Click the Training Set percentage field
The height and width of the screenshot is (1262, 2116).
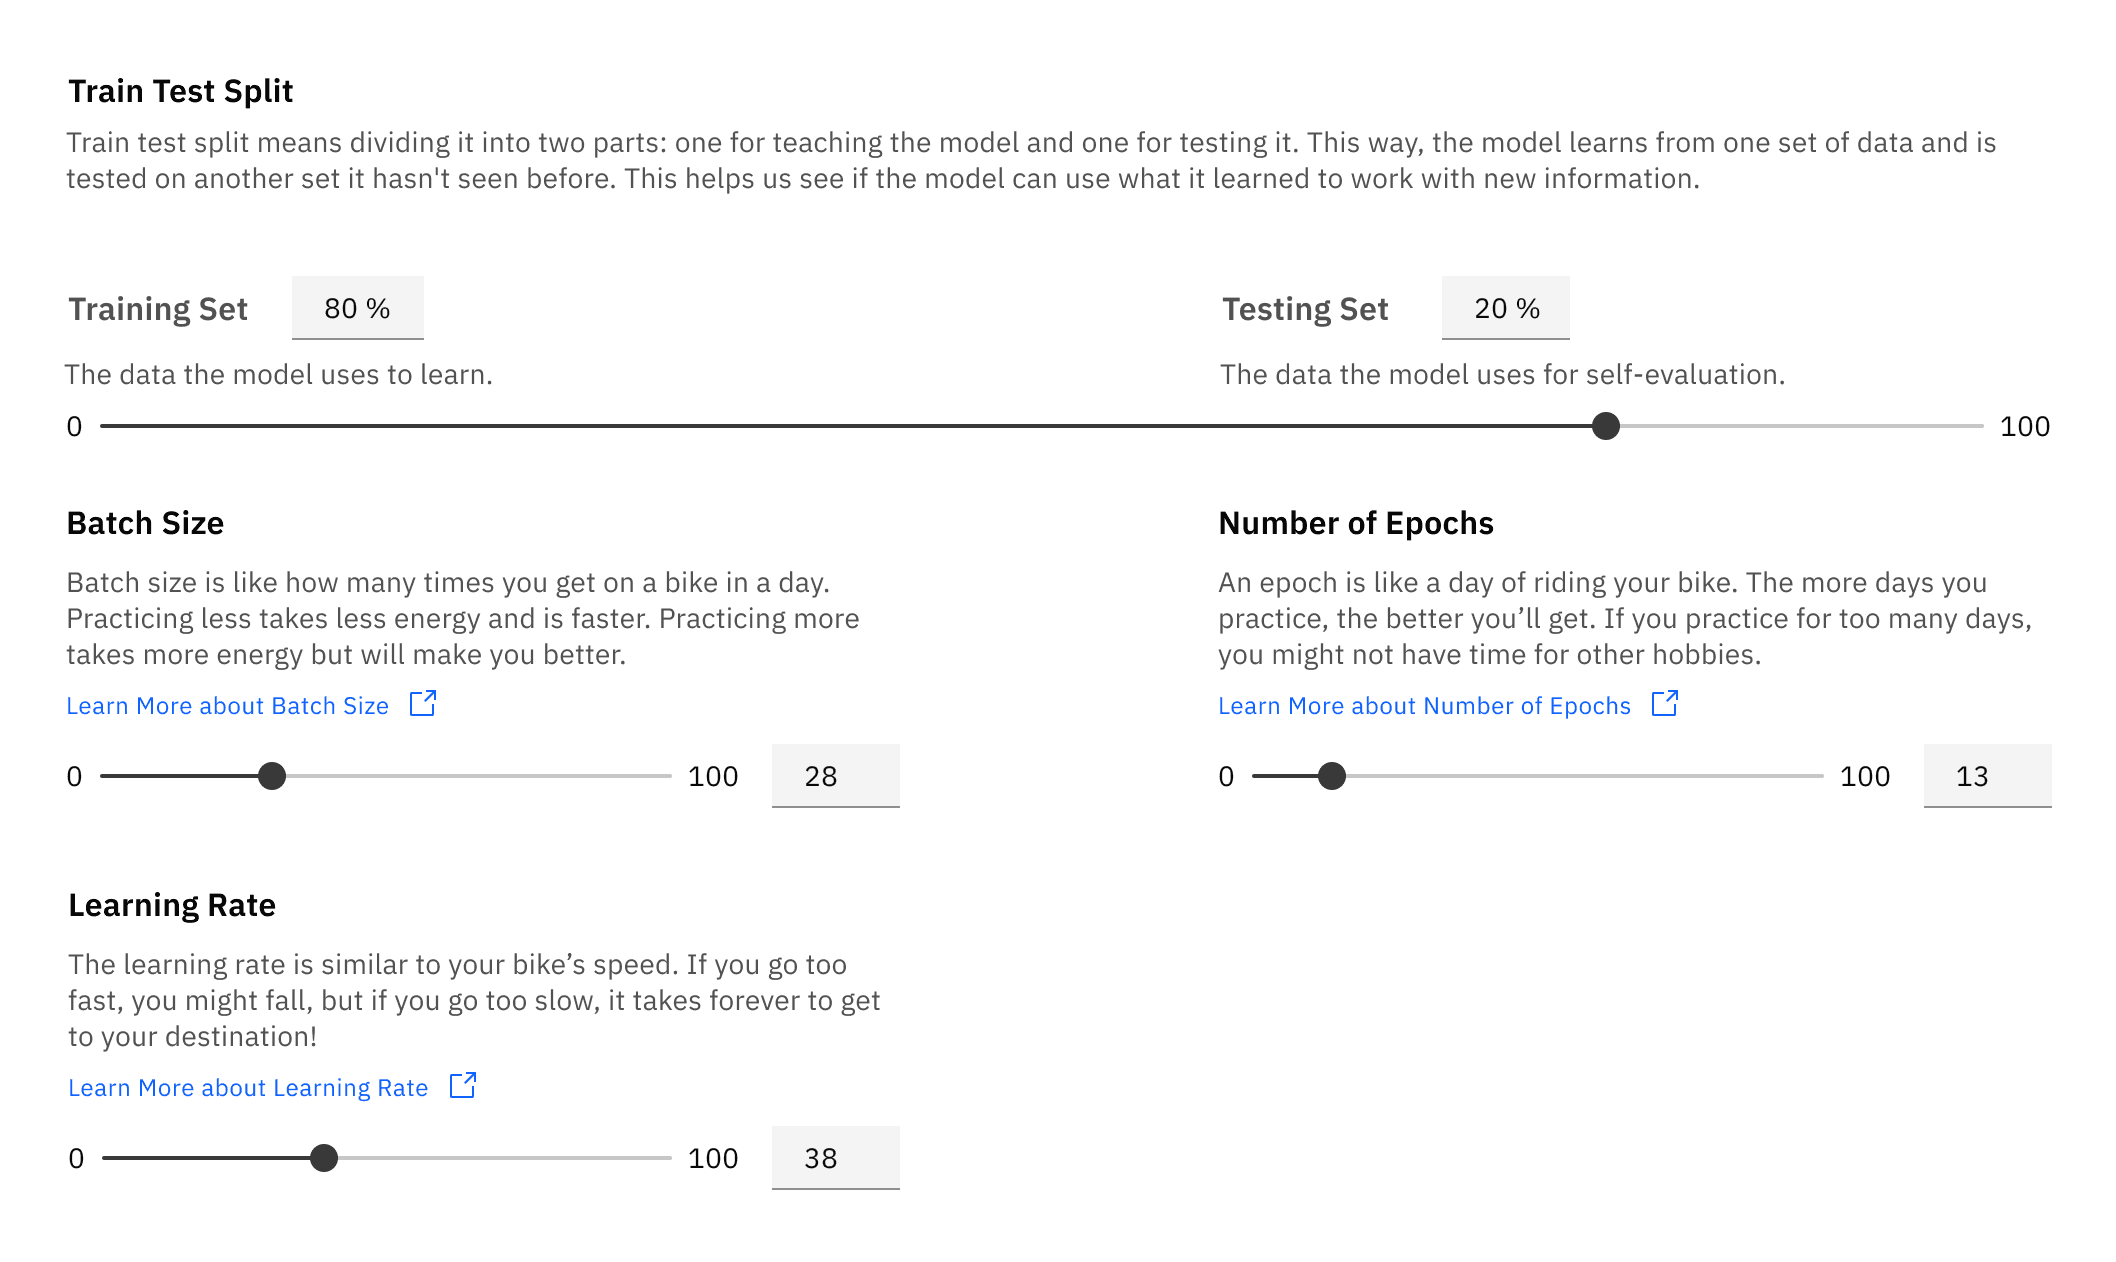pyautogui.click(x=357, y=308)
